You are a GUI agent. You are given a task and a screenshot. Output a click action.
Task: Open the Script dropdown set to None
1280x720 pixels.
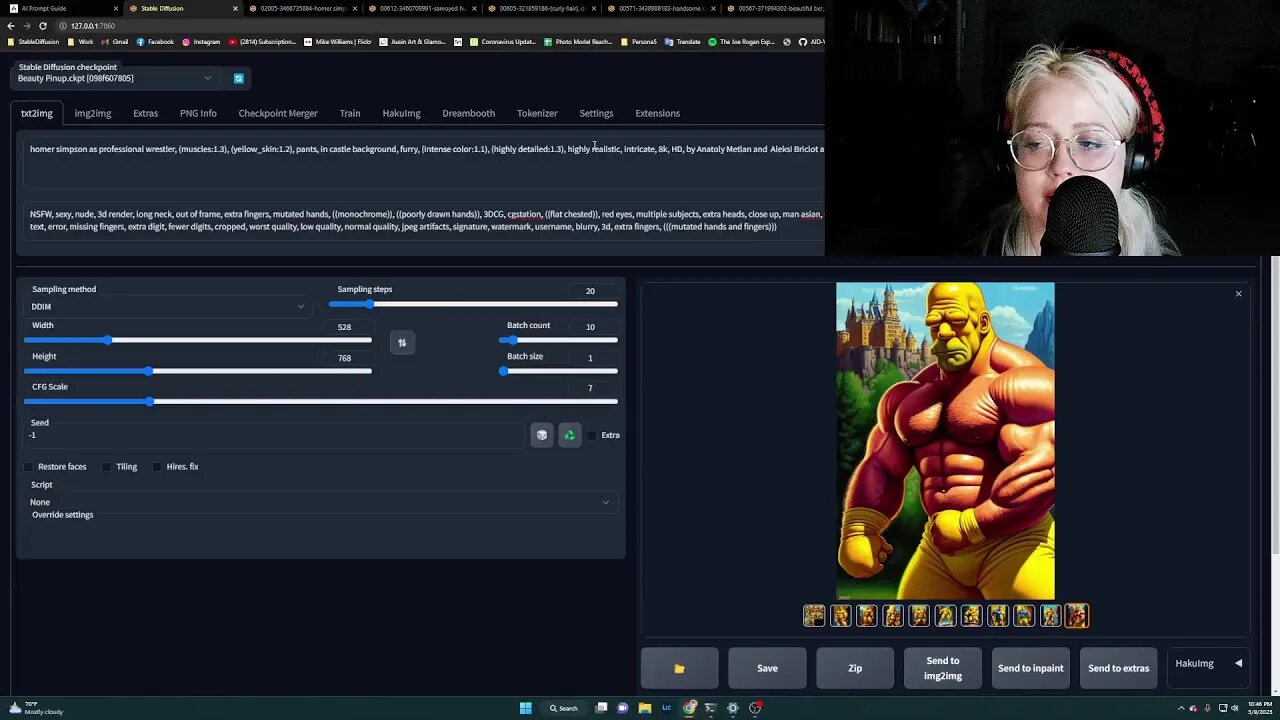click(320, 502)
